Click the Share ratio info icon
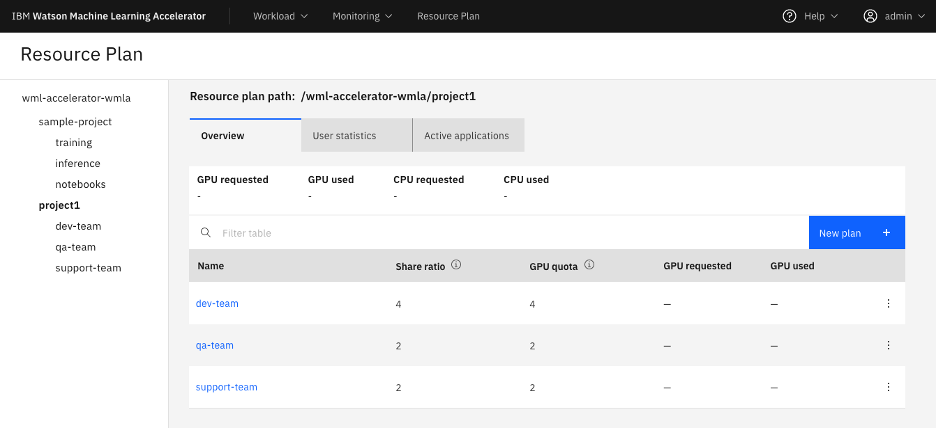Viewport: 936px width, 428px height. (456, 265)
